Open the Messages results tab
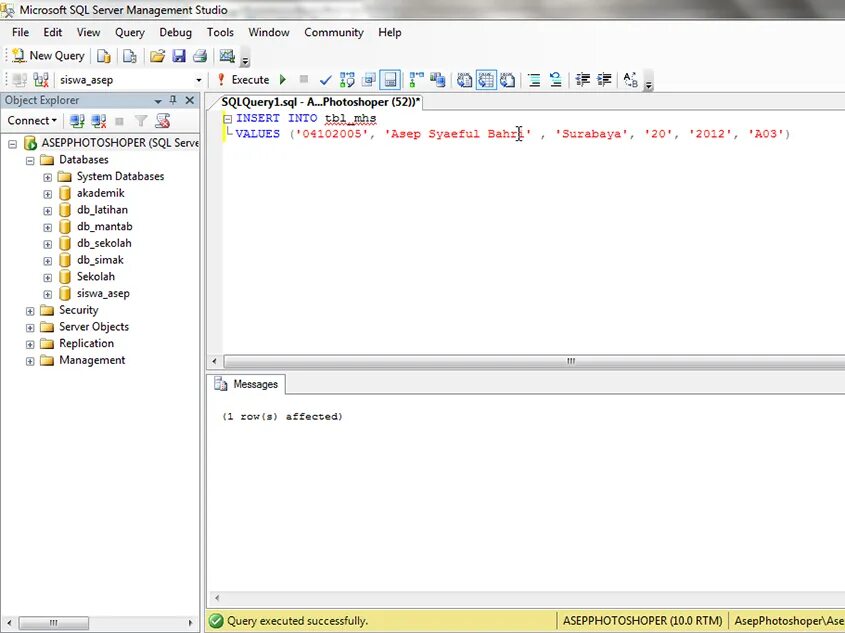The image size is (845, 633). 247,384
